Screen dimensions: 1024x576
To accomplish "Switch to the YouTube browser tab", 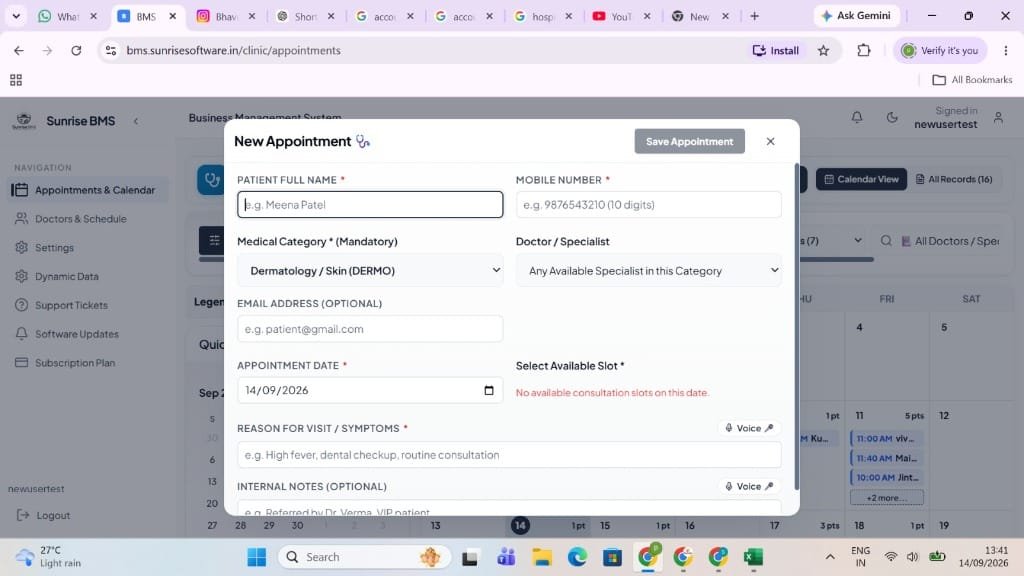I will (x=621, y=16).
